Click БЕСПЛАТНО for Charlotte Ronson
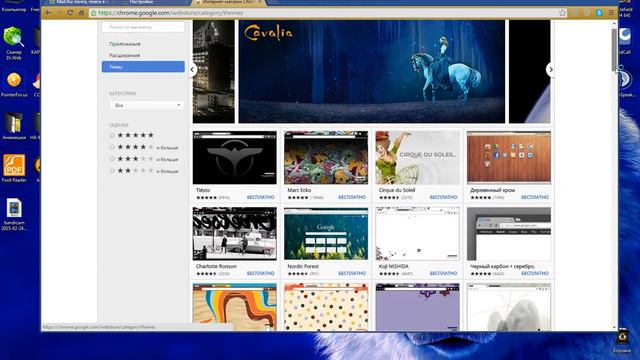640x360 pixels. [x=260, y=273]
